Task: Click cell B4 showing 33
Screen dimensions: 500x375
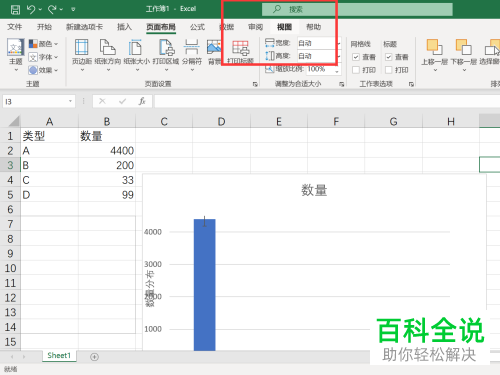Action: point(107,180)
